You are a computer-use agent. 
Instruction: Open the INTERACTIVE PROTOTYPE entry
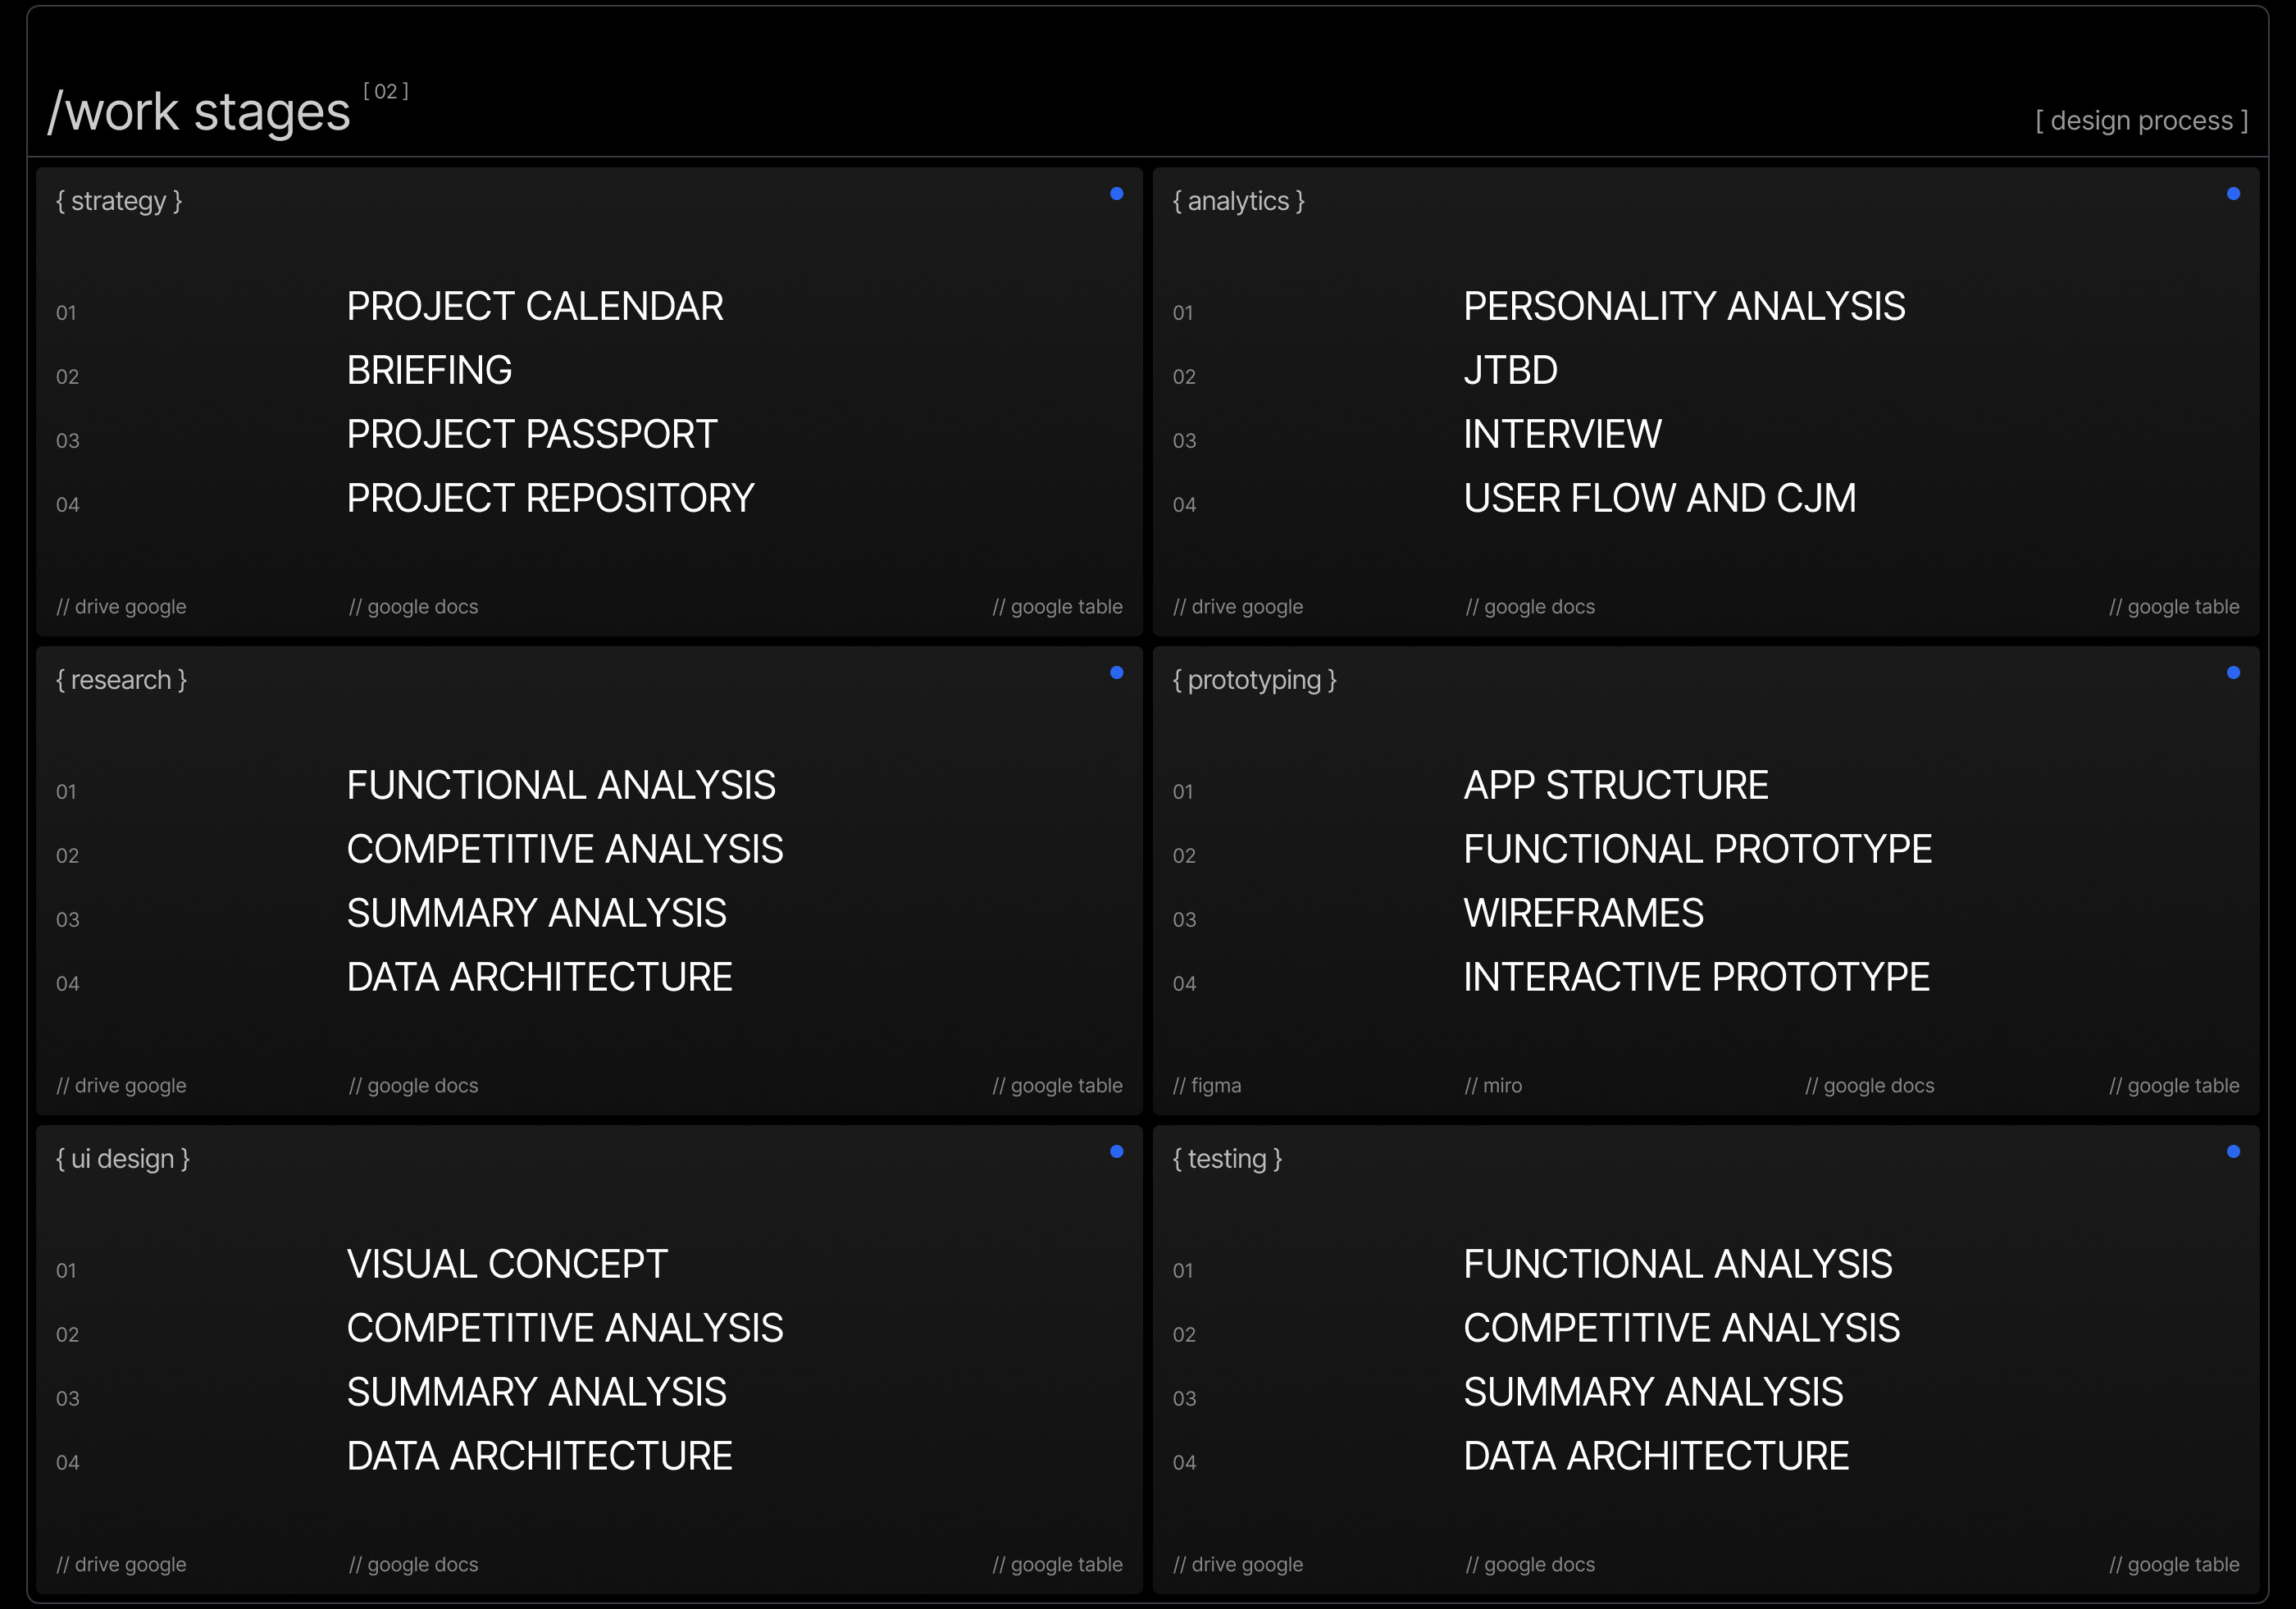tap(1695, 978)
